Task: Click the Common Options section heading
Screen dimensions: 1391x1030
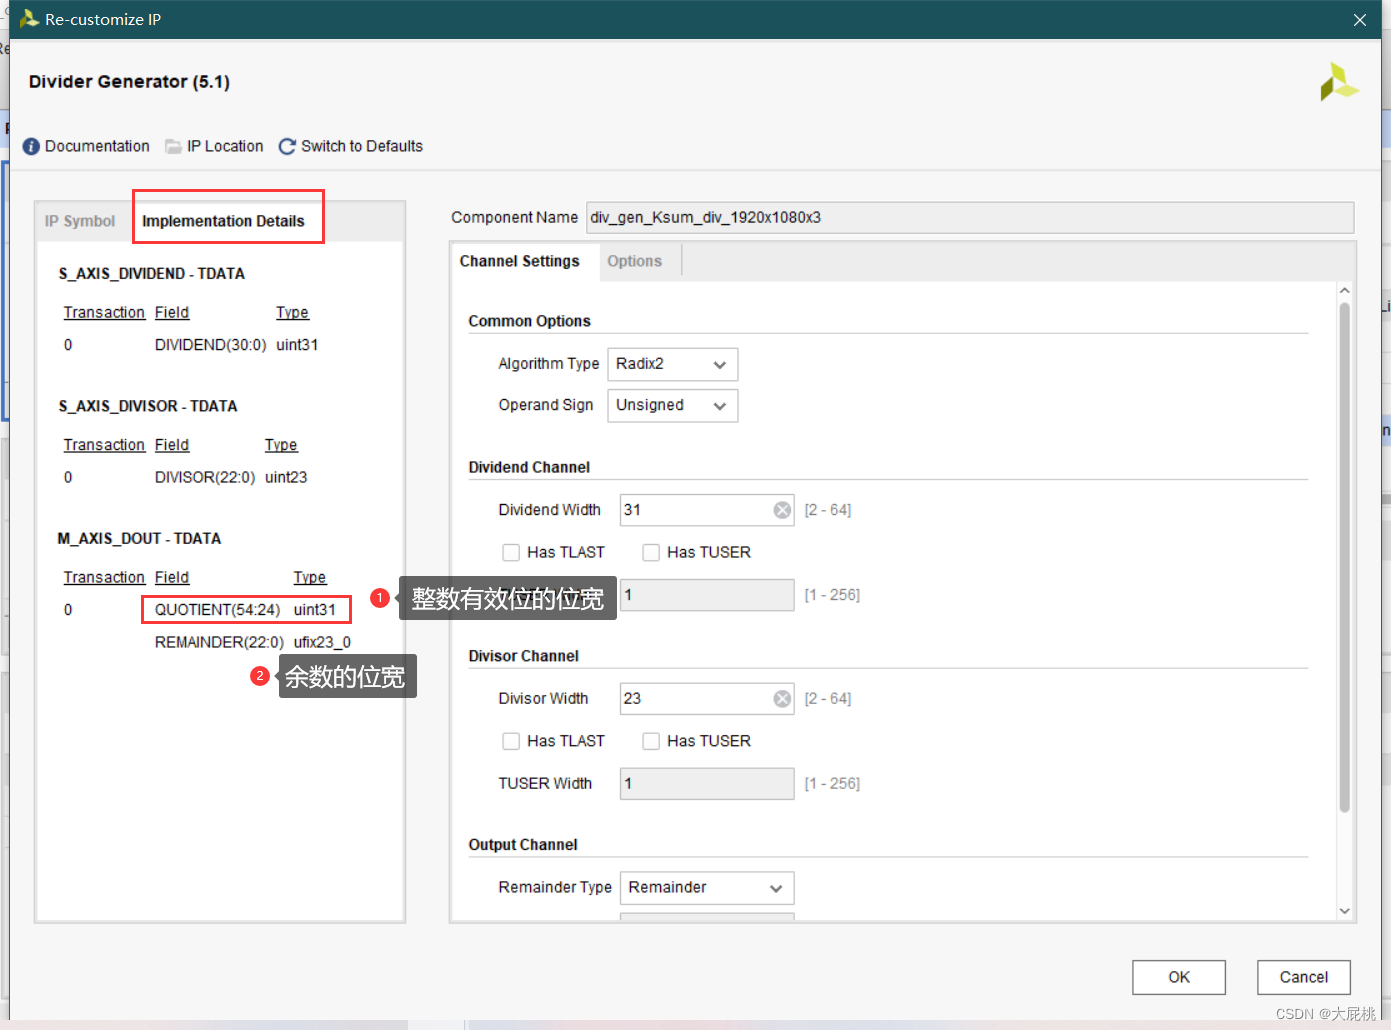Action: click(529, 321)
